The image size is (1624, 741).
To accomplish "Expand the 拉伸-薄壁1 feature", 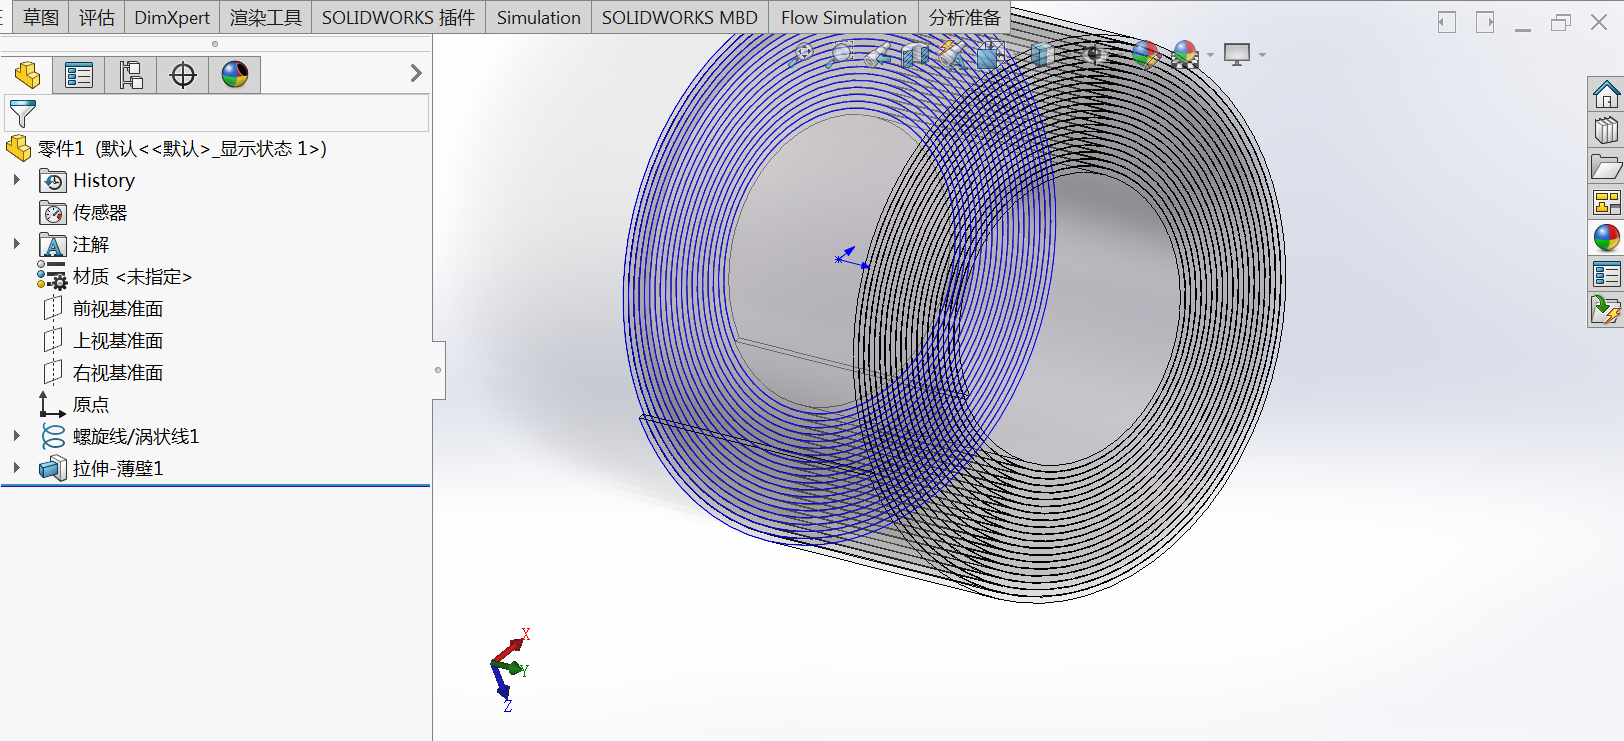I will click(17, 468).
